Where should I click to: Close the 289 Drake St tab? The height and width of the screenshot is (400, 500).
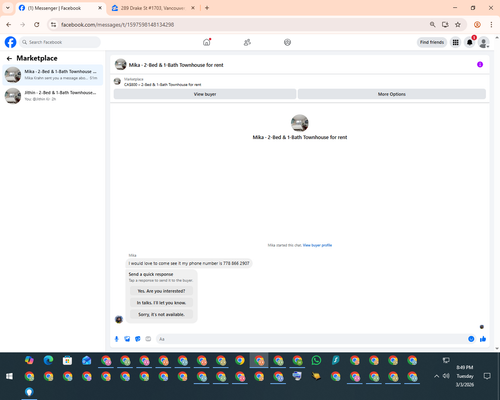click(193, 8)
